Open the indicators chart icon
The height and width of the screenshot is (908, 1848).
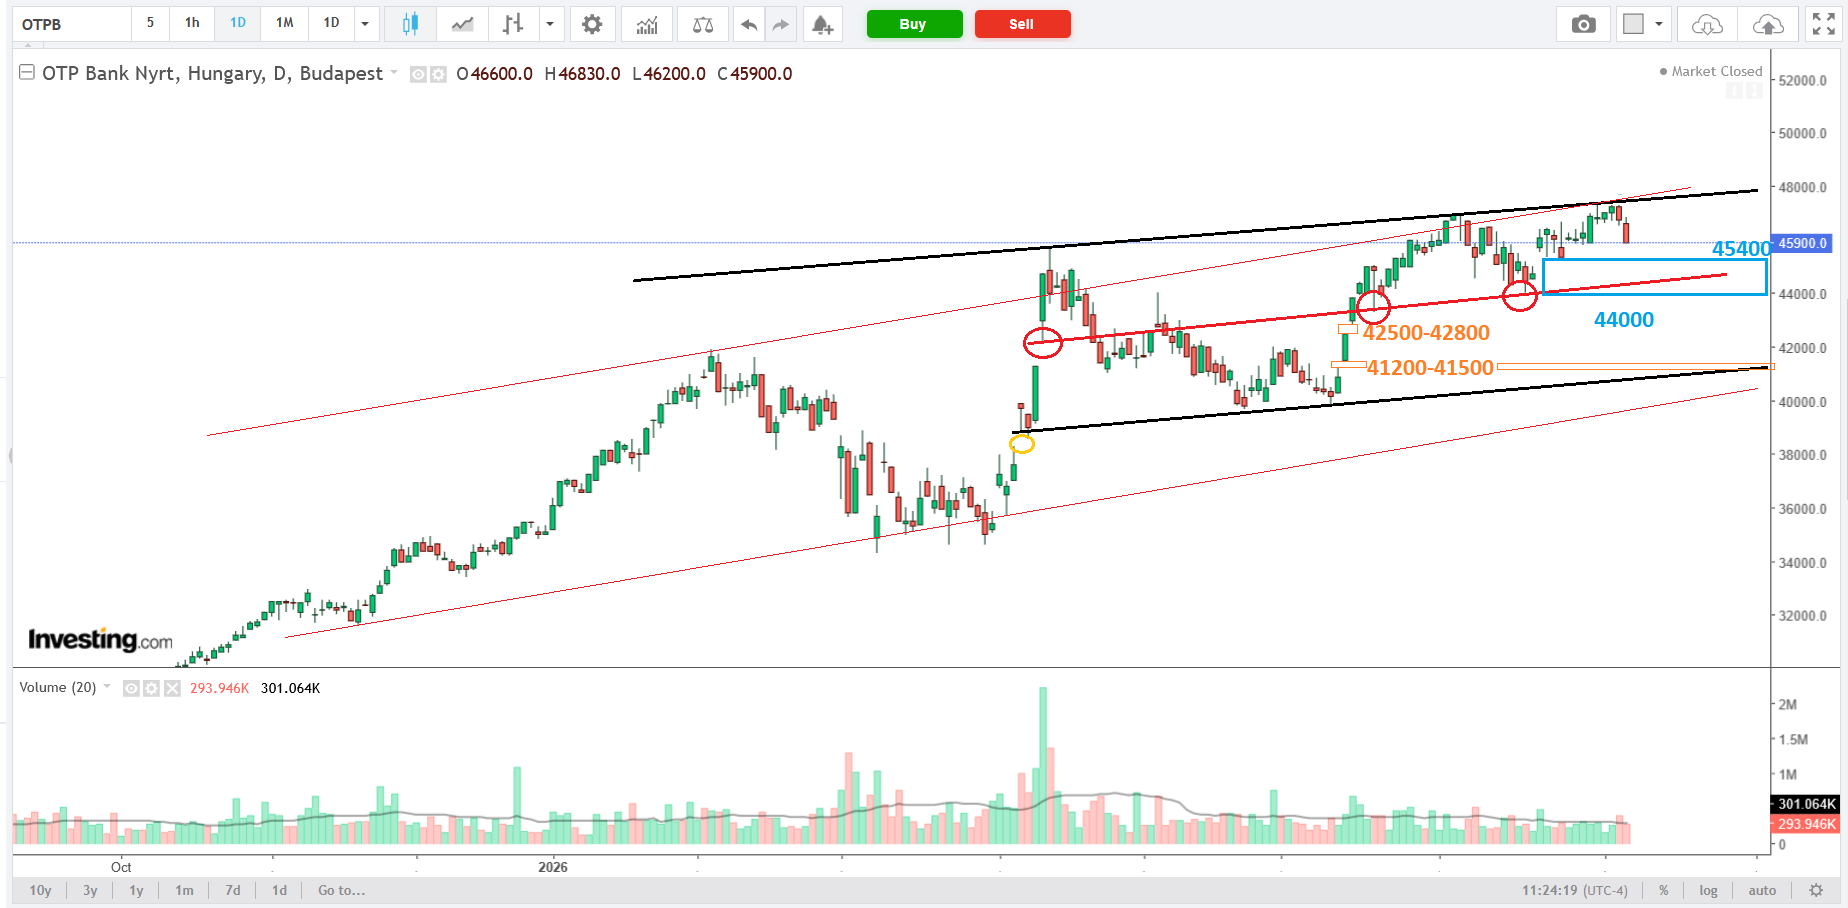click(x=647, y=24)
